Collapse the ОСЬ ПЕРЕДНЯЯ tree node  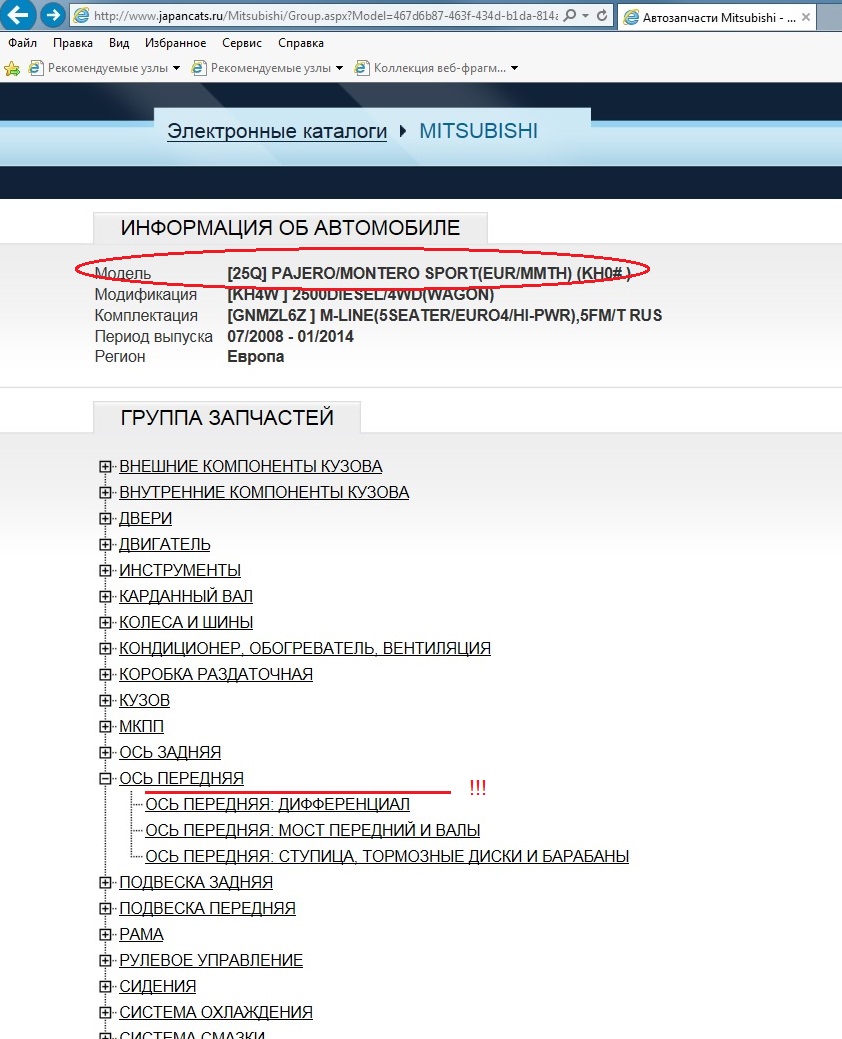[x=105, y=779]
